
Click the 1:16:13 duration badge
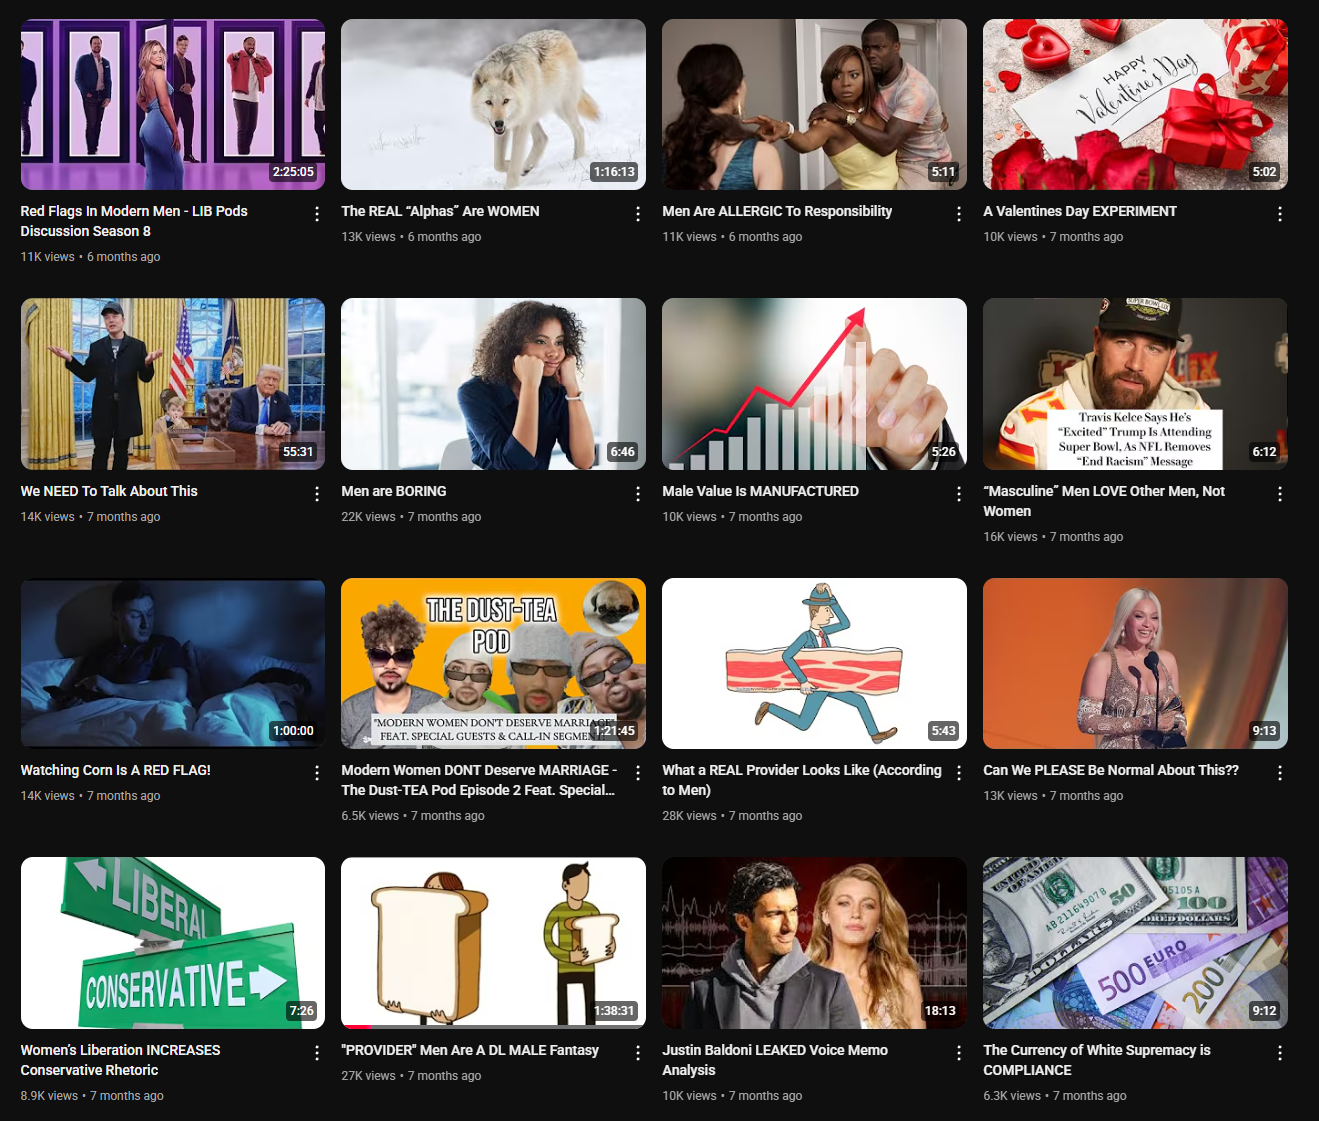point(614,172)
